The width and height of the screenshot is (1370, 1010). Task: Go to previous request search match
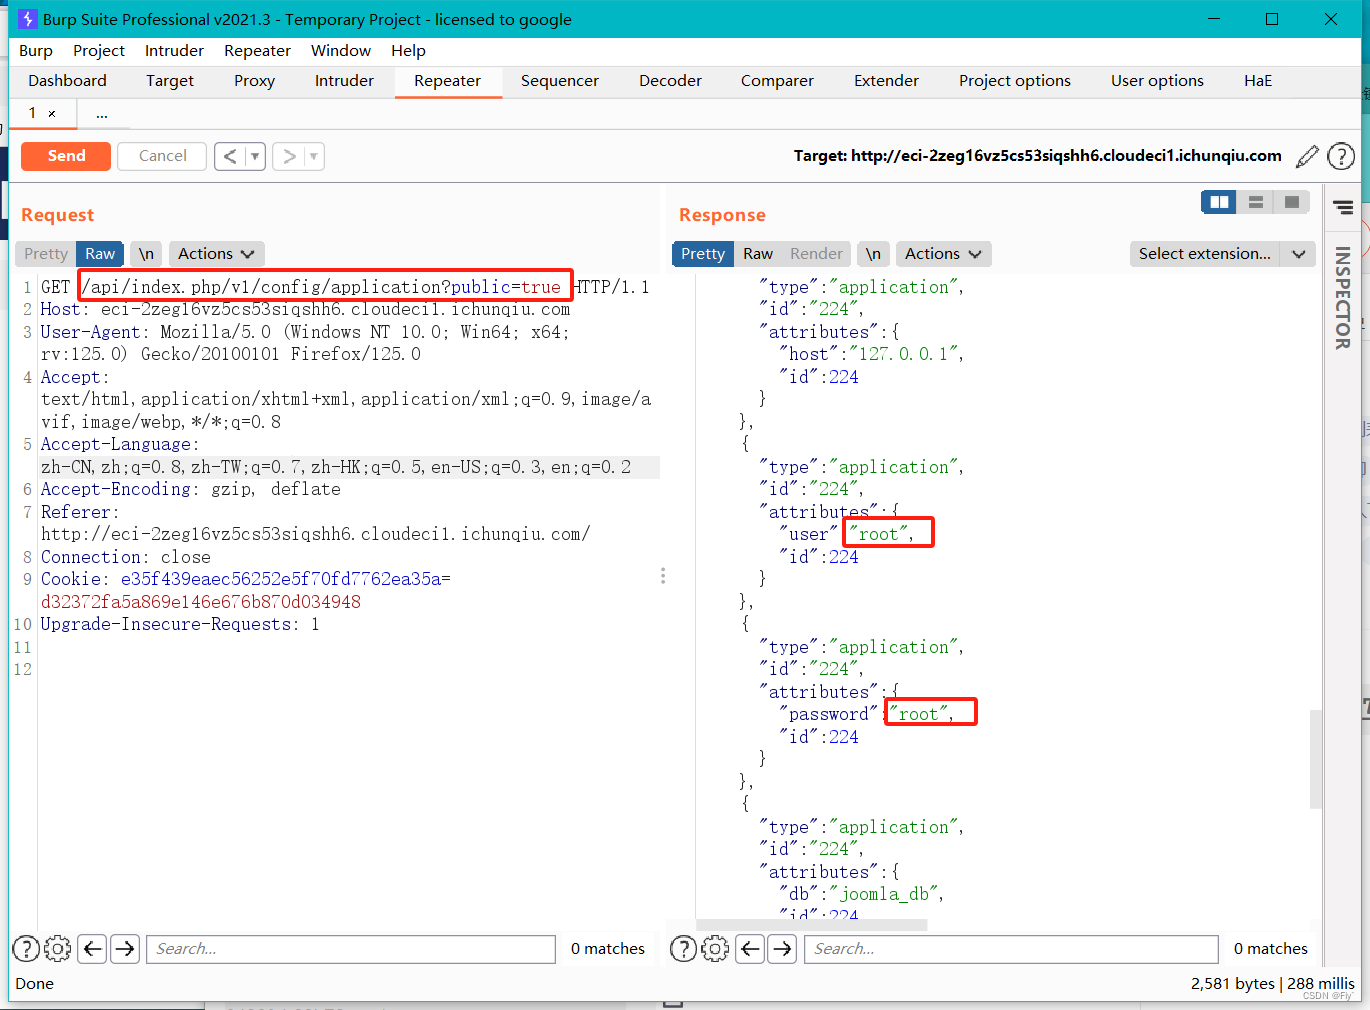point(93,949)
